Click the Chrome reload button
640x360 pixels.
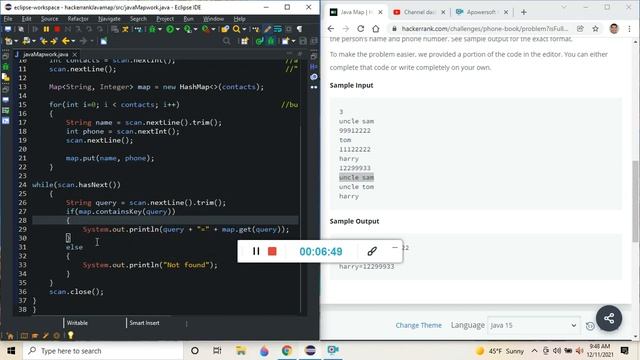(x=360, y=29)
